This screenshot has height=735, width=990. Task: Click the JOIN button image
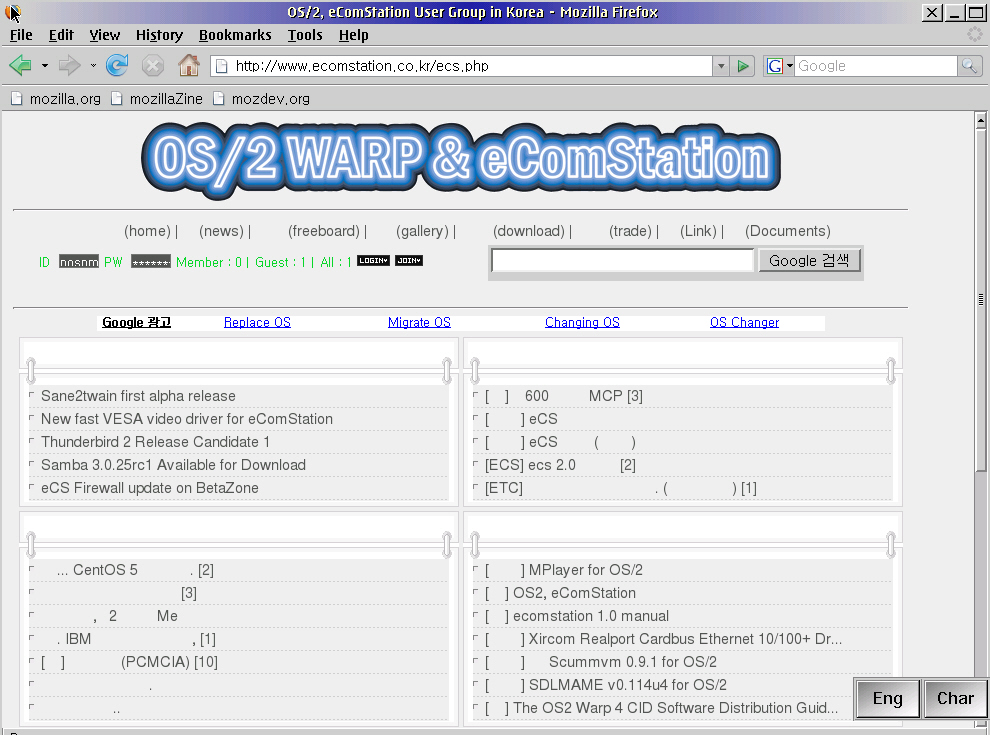[x=409, y=261]
